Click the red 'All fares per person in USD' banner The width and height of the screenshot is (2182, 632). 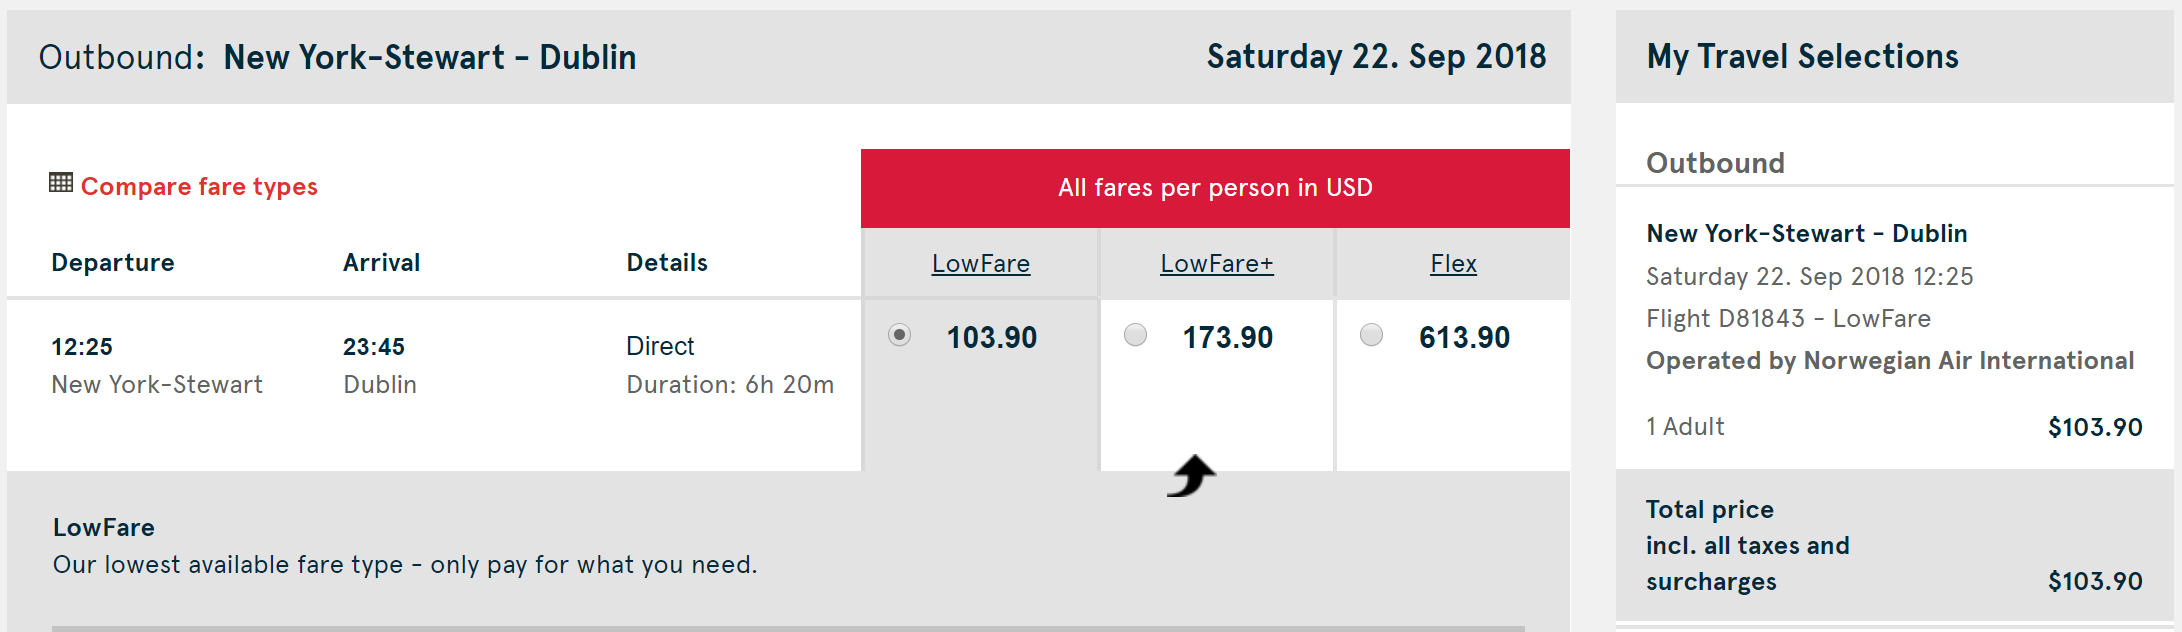(1215, 188)
